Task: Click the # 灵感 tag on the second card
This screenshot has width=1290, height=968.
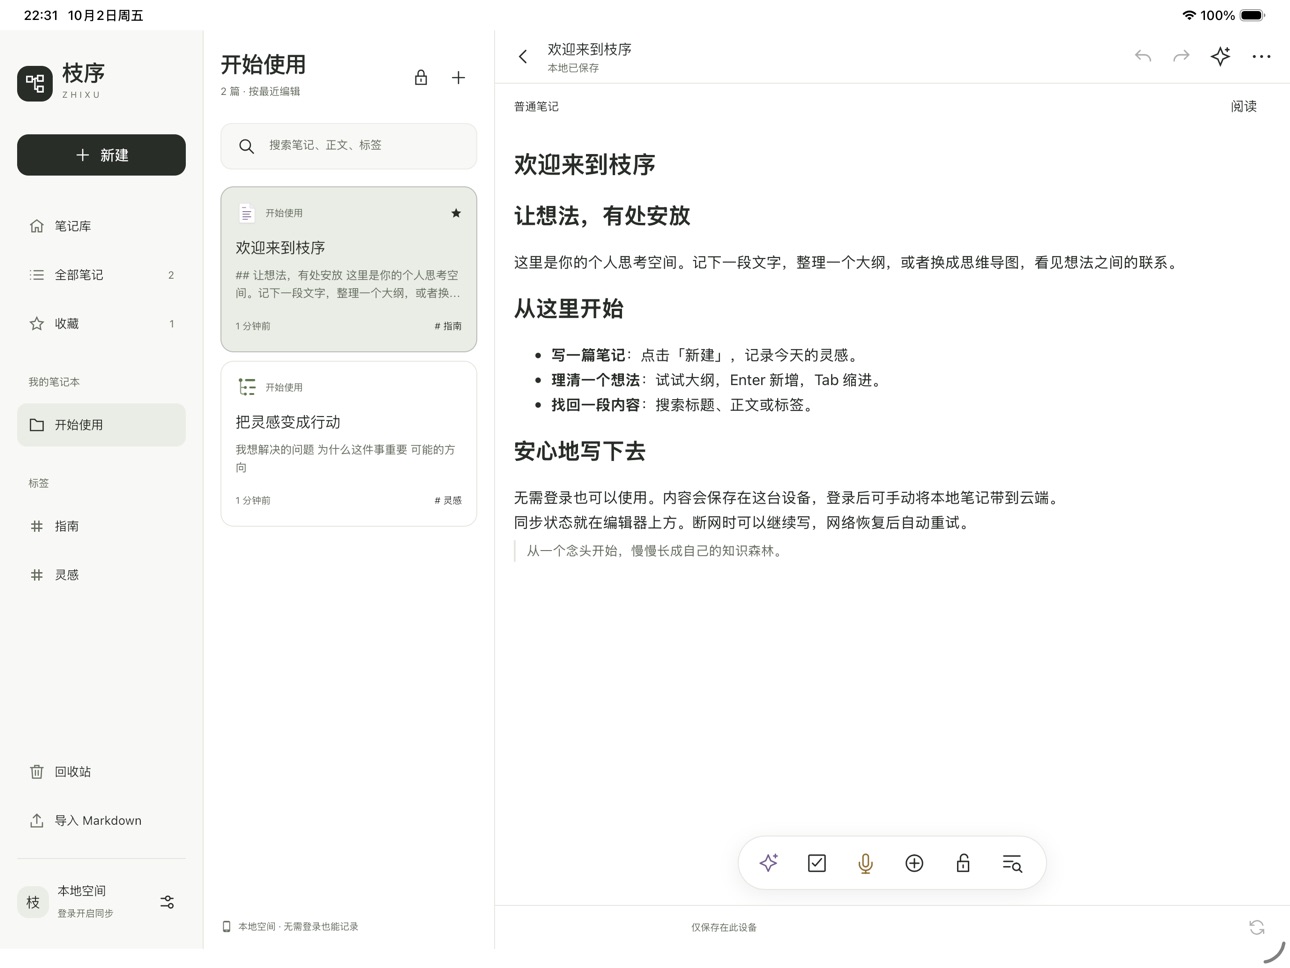Action: coord(448,500)
